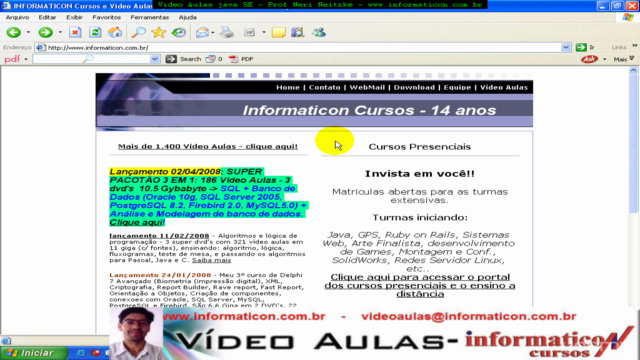Viewport: 640px width, 360px height.
Task: Click the cursos presenciais portal link
Action: click(420, 285)
